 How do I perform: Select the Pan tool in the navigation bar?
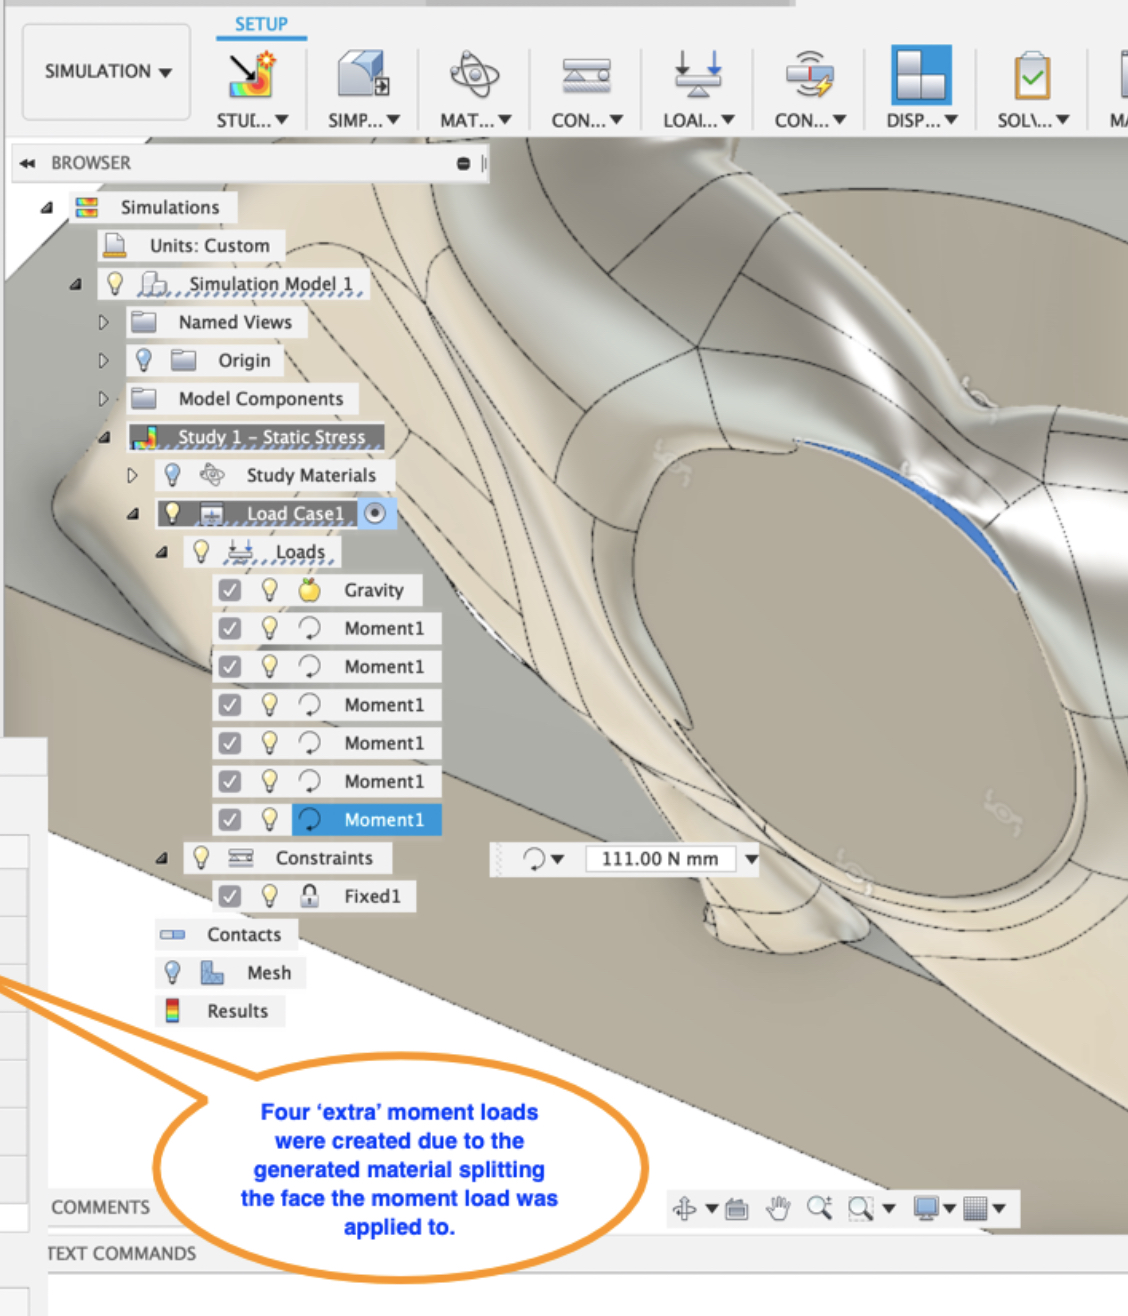(776, 1208)
